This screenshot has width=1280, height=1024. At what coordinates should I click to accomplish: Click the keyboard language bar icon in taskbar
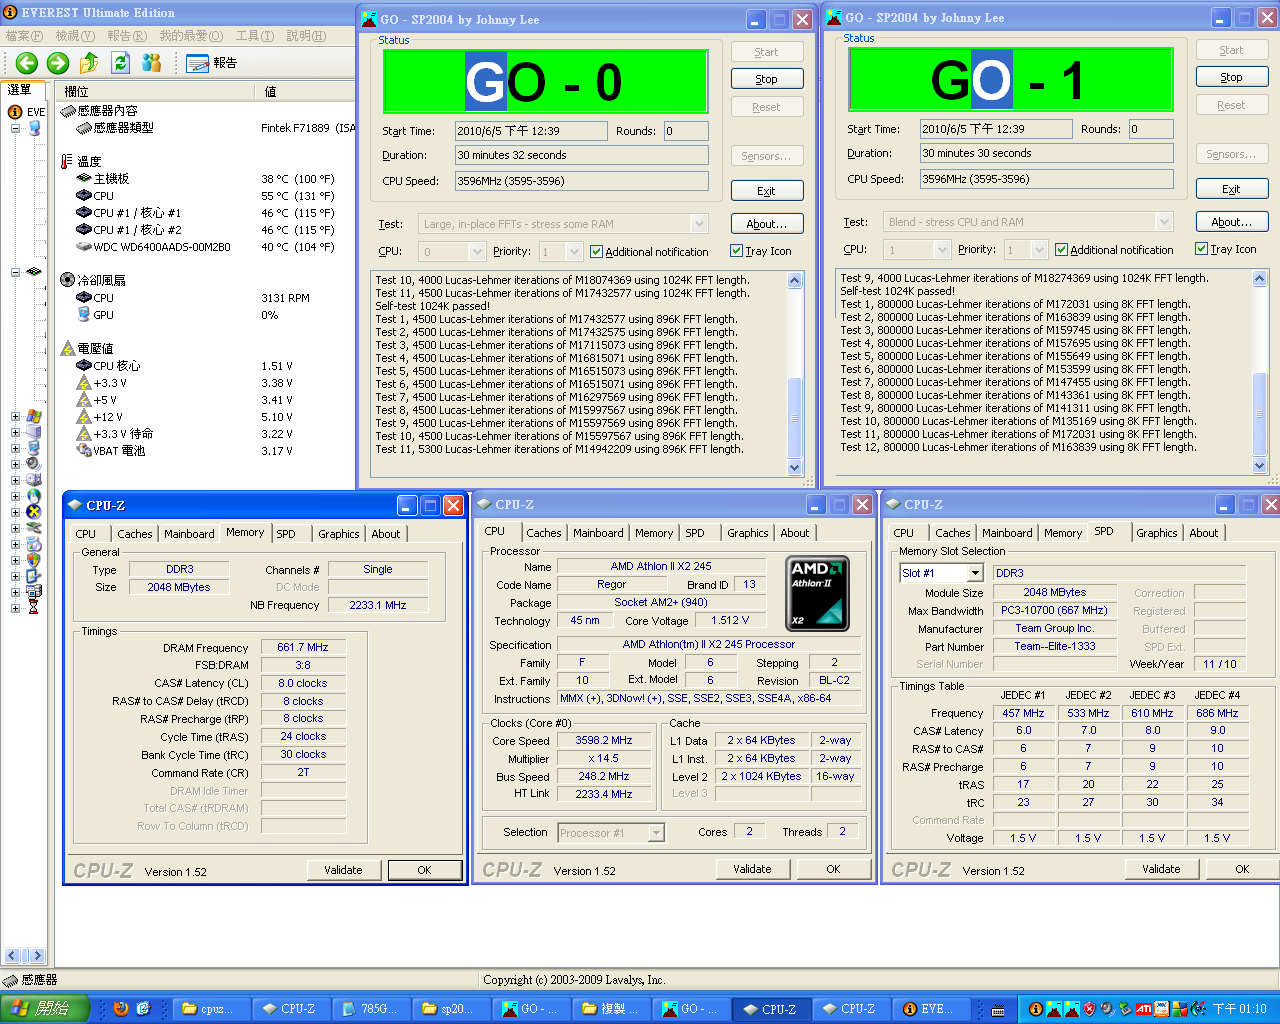[998, 1009]
